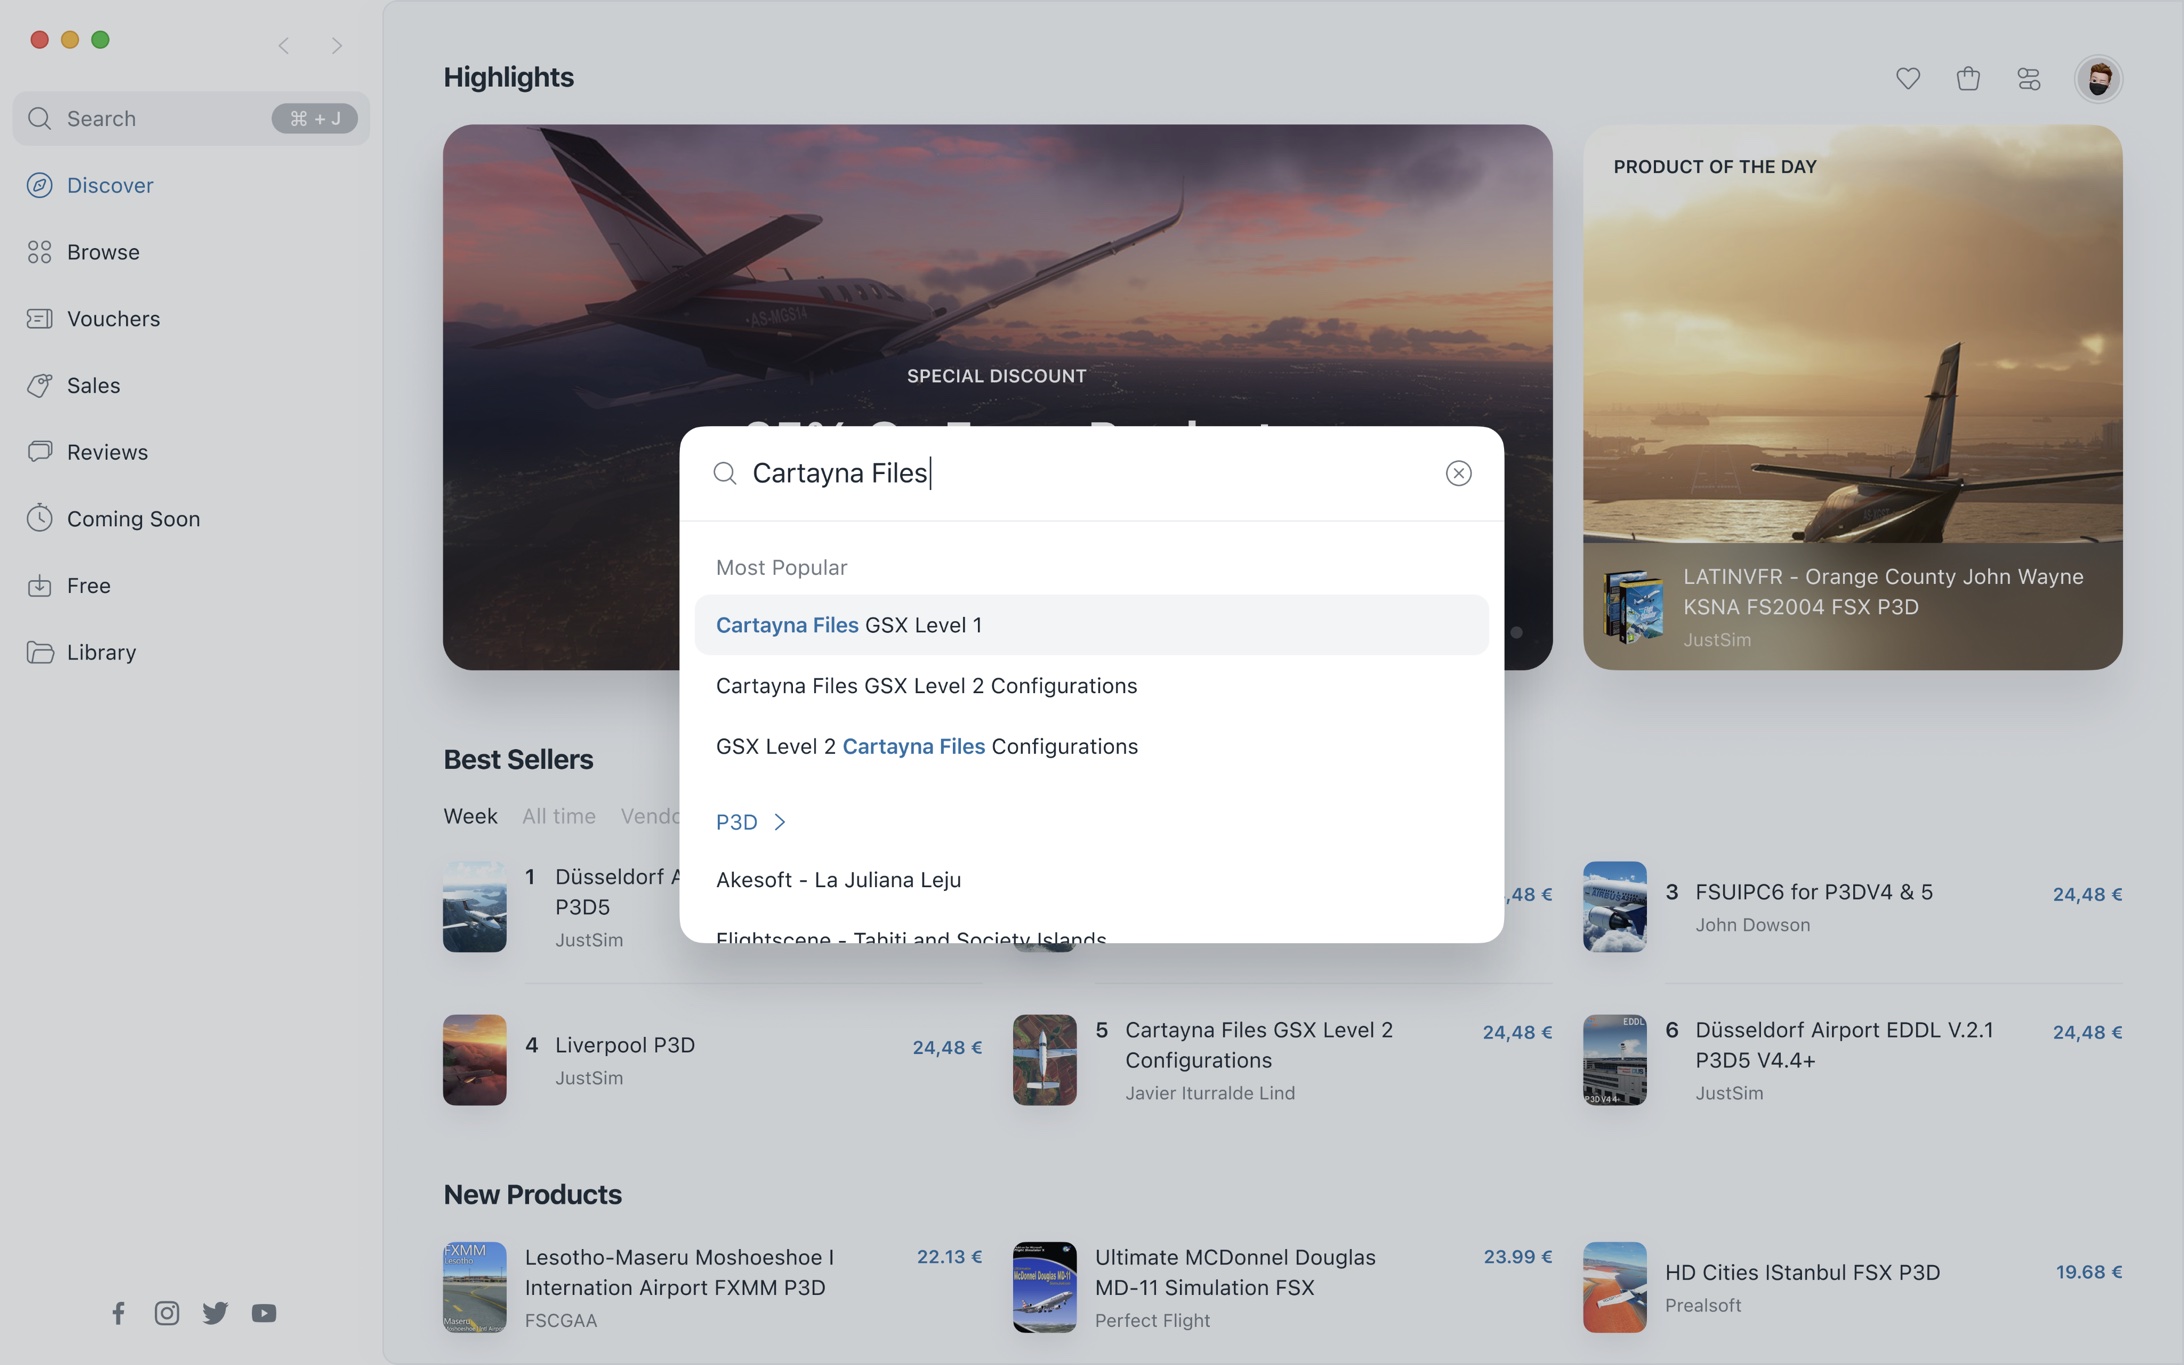Click the Coming Soon clock icon
The image size is (2184, 1365).
coord(40,518)
